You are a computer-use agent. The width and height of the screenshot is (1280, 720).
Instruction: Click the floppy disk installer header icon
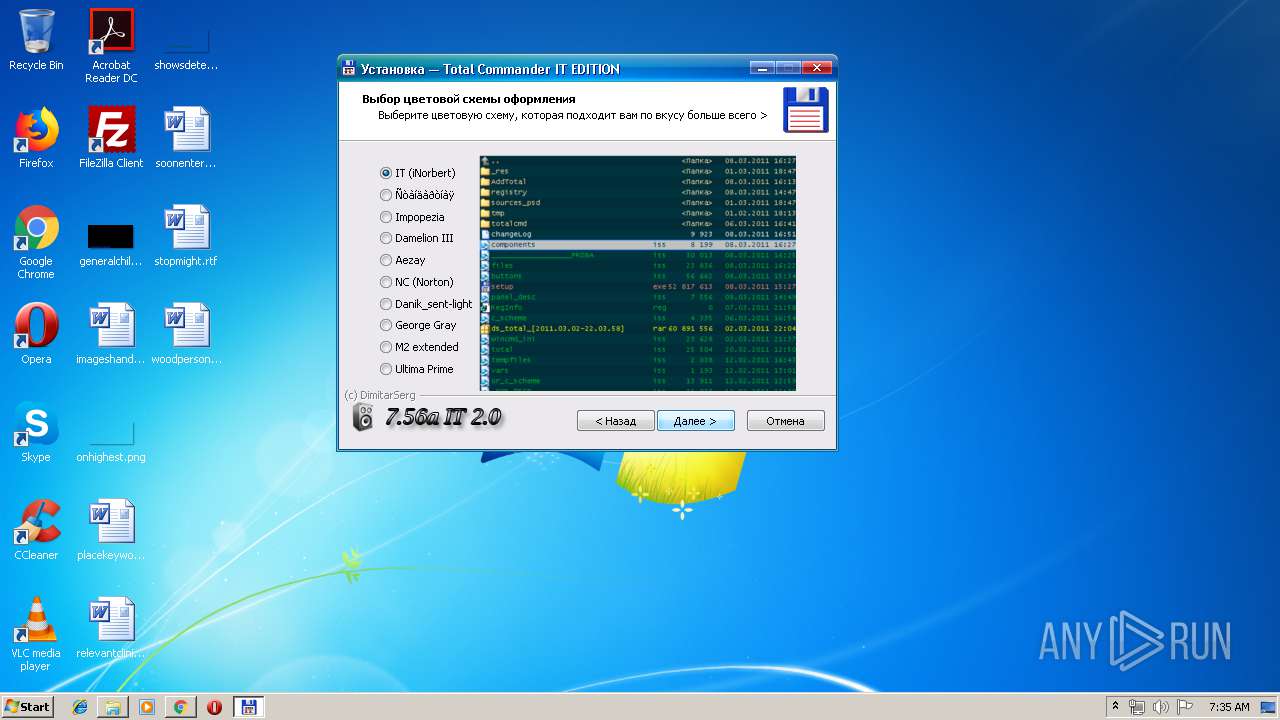coord(806,110)
